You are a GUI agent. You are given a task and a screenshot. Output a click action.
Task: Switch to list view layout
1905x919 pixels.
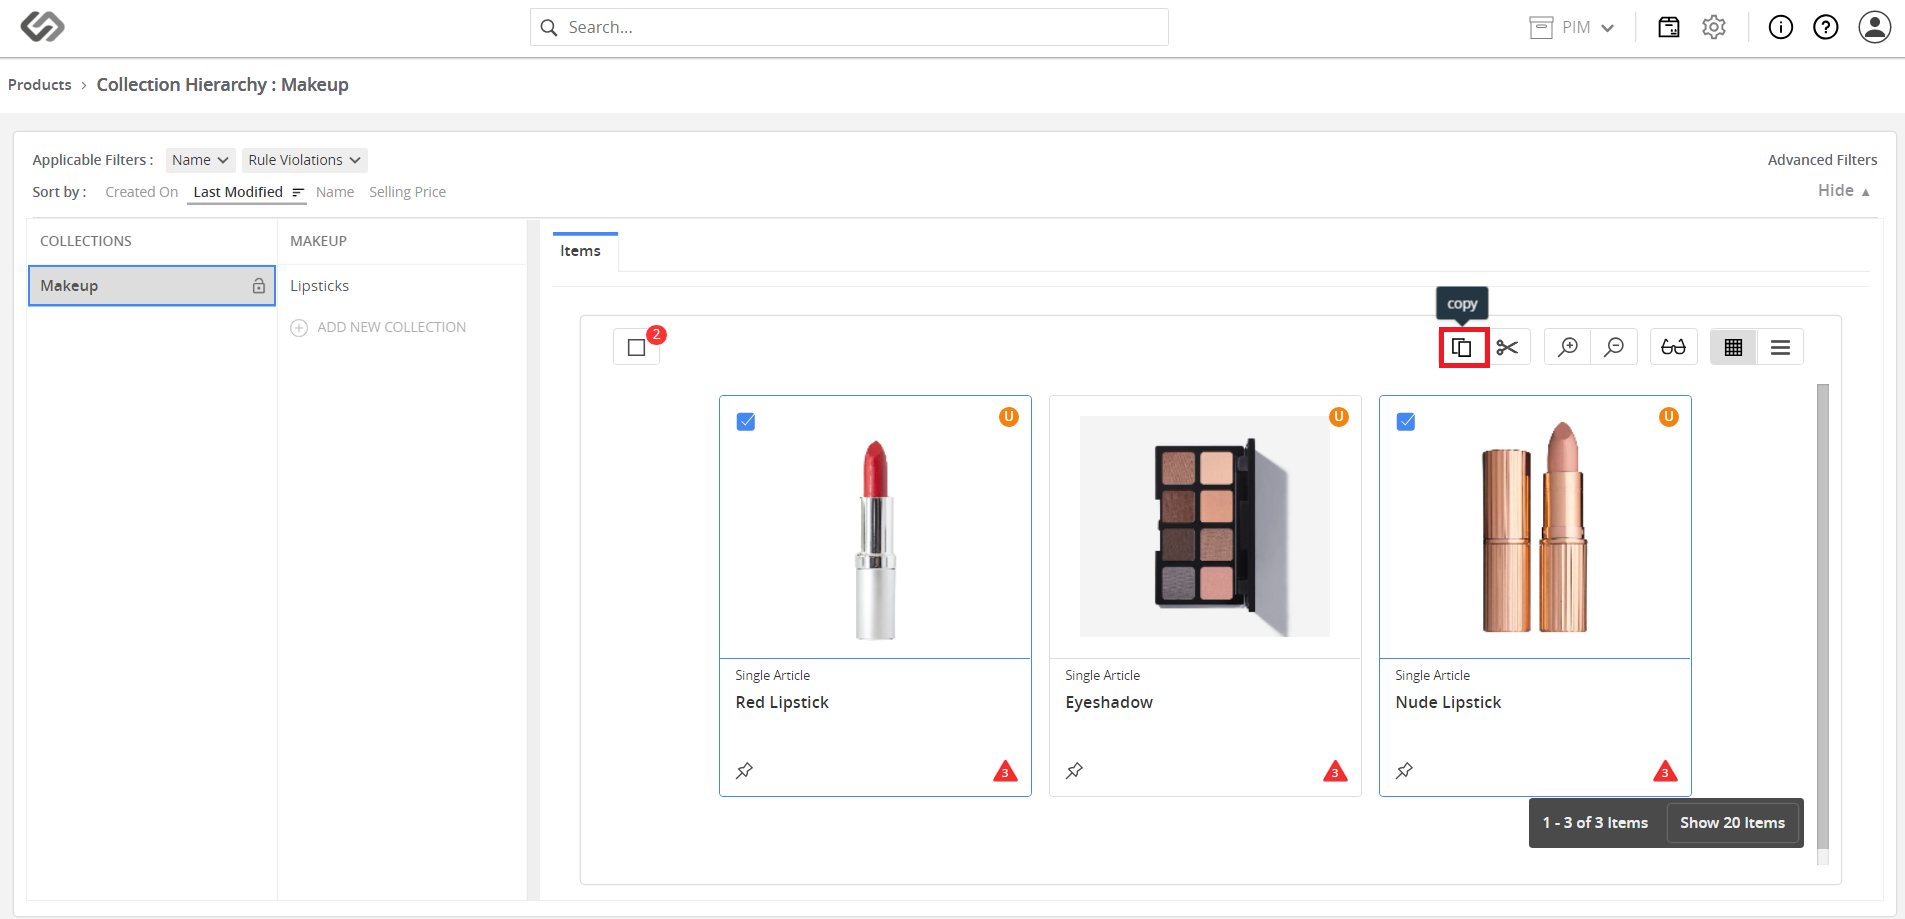click(x=1780, y=347)
